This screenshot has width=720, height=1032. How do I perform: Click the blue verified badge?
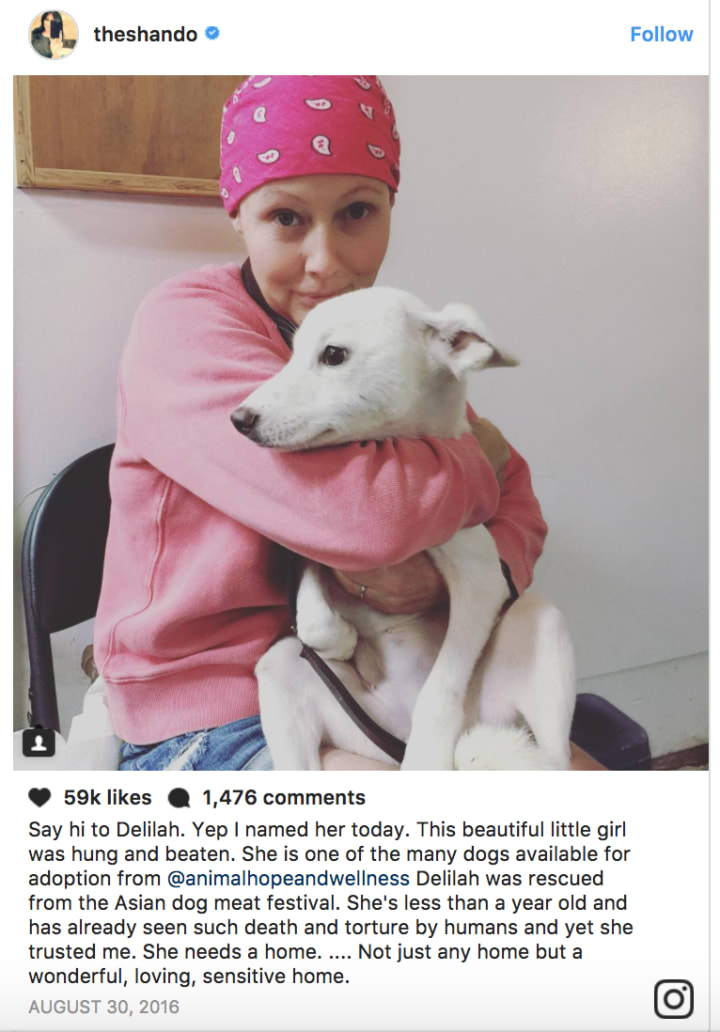[212, 33]
